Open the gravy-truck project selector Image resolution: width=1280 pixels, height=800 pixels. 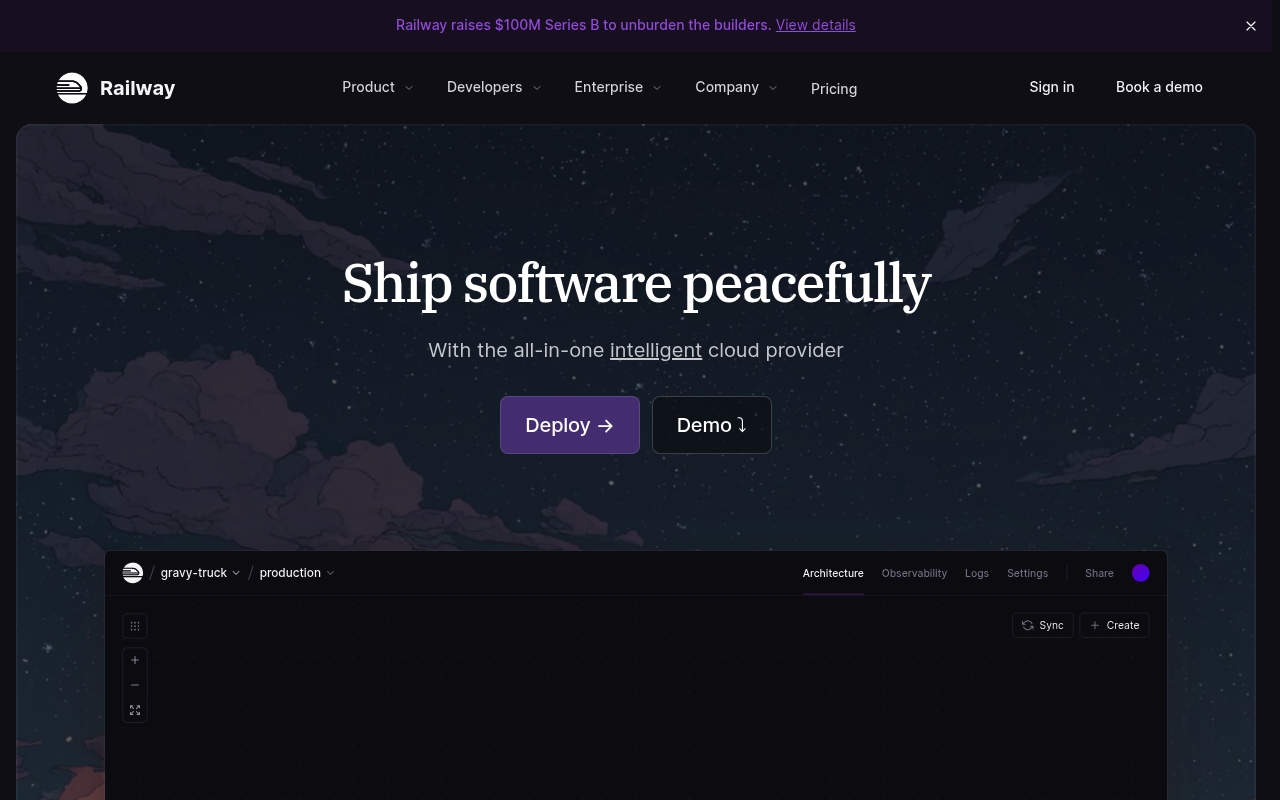tap(200, 573)
